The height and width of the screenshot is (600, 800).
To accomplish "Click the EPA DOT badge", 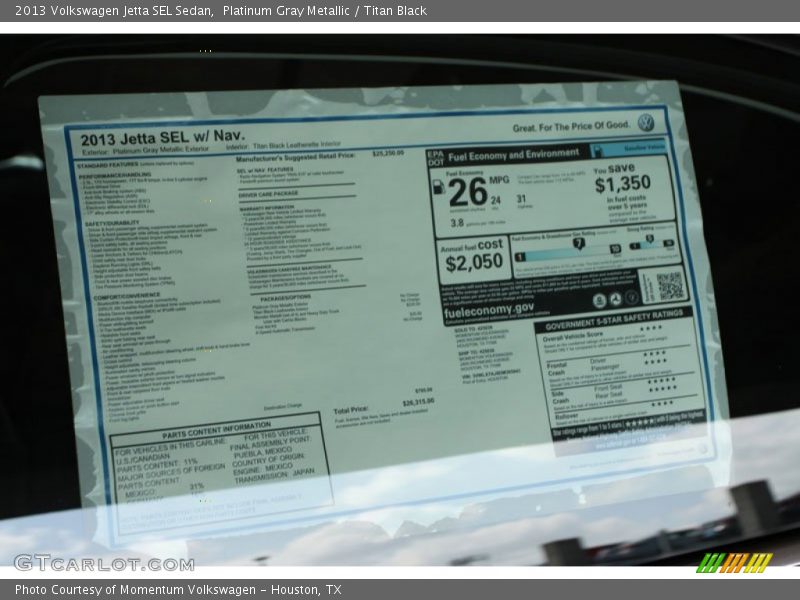I will click(435, 158).
